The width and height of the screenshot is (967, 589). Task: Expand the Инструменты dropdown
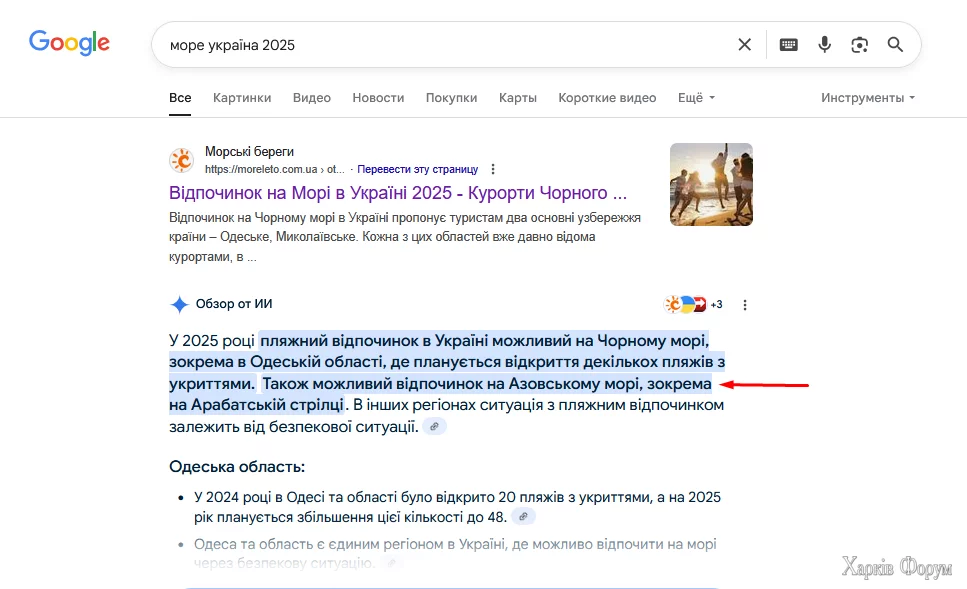coord(868,97)
